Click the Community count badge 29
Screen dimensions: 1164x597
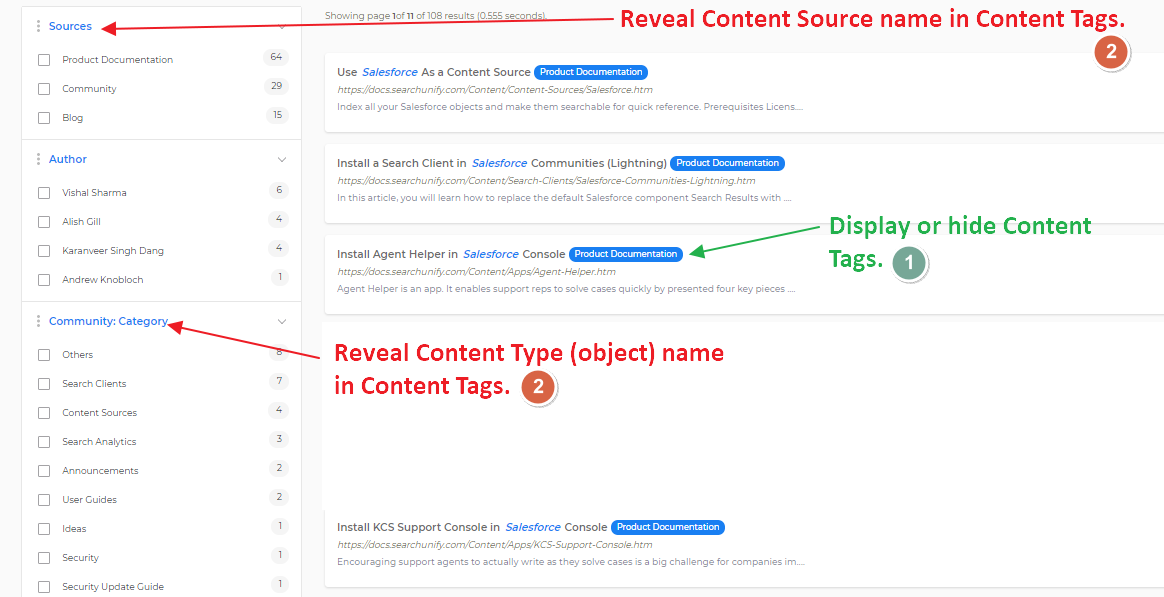coord(276,87)
